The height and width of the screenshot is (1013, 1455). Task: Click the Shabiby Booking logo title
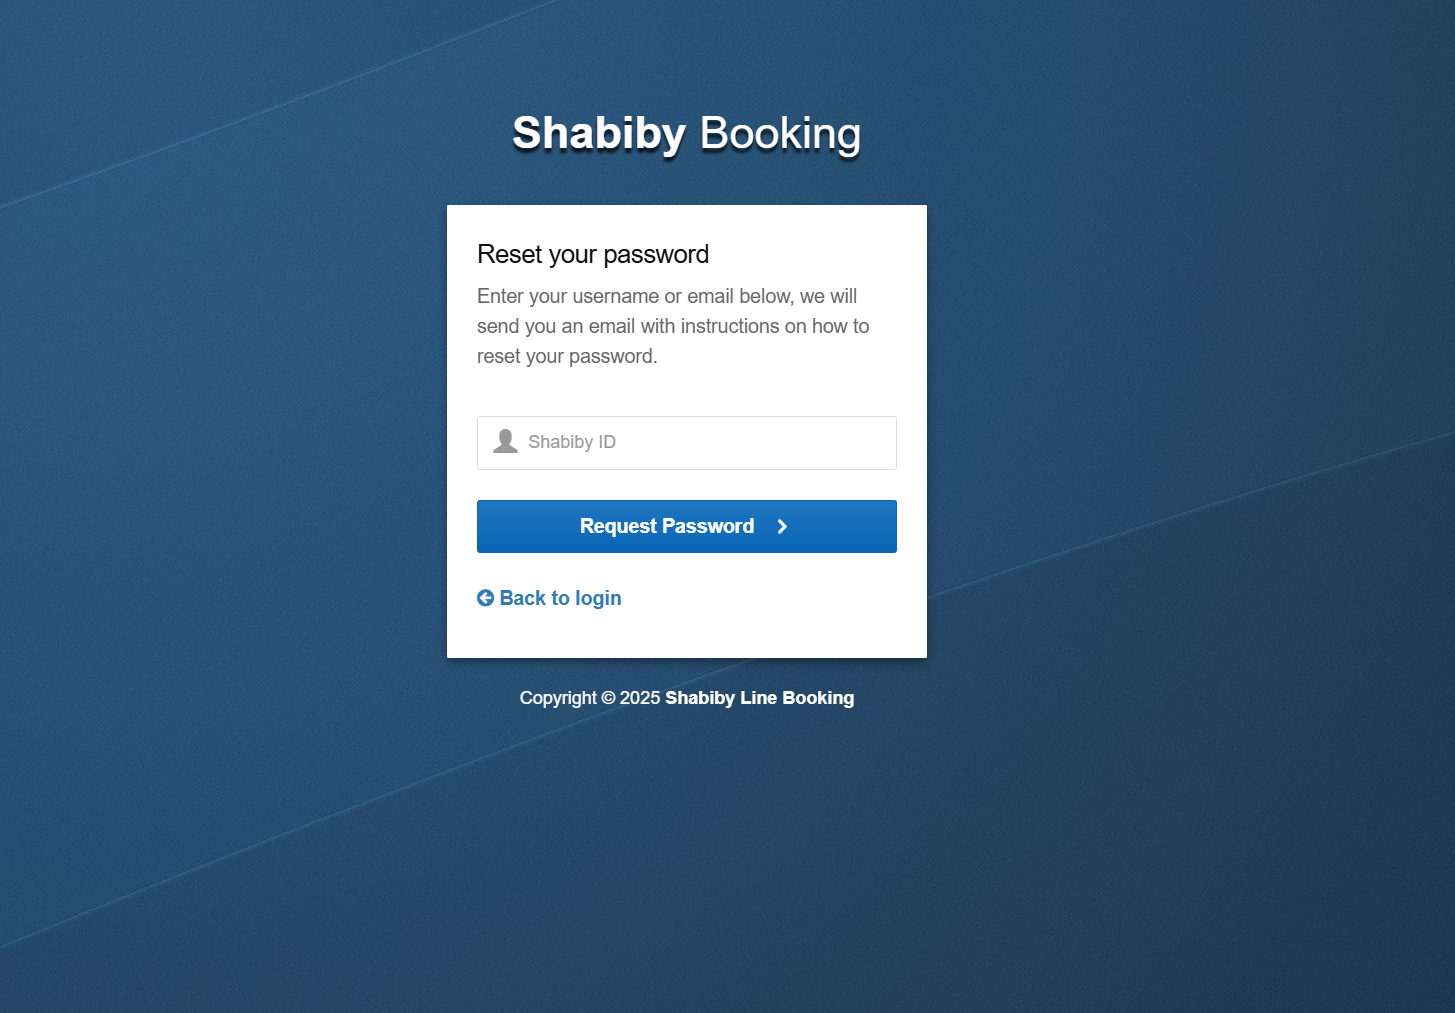[x=686, y=133]
